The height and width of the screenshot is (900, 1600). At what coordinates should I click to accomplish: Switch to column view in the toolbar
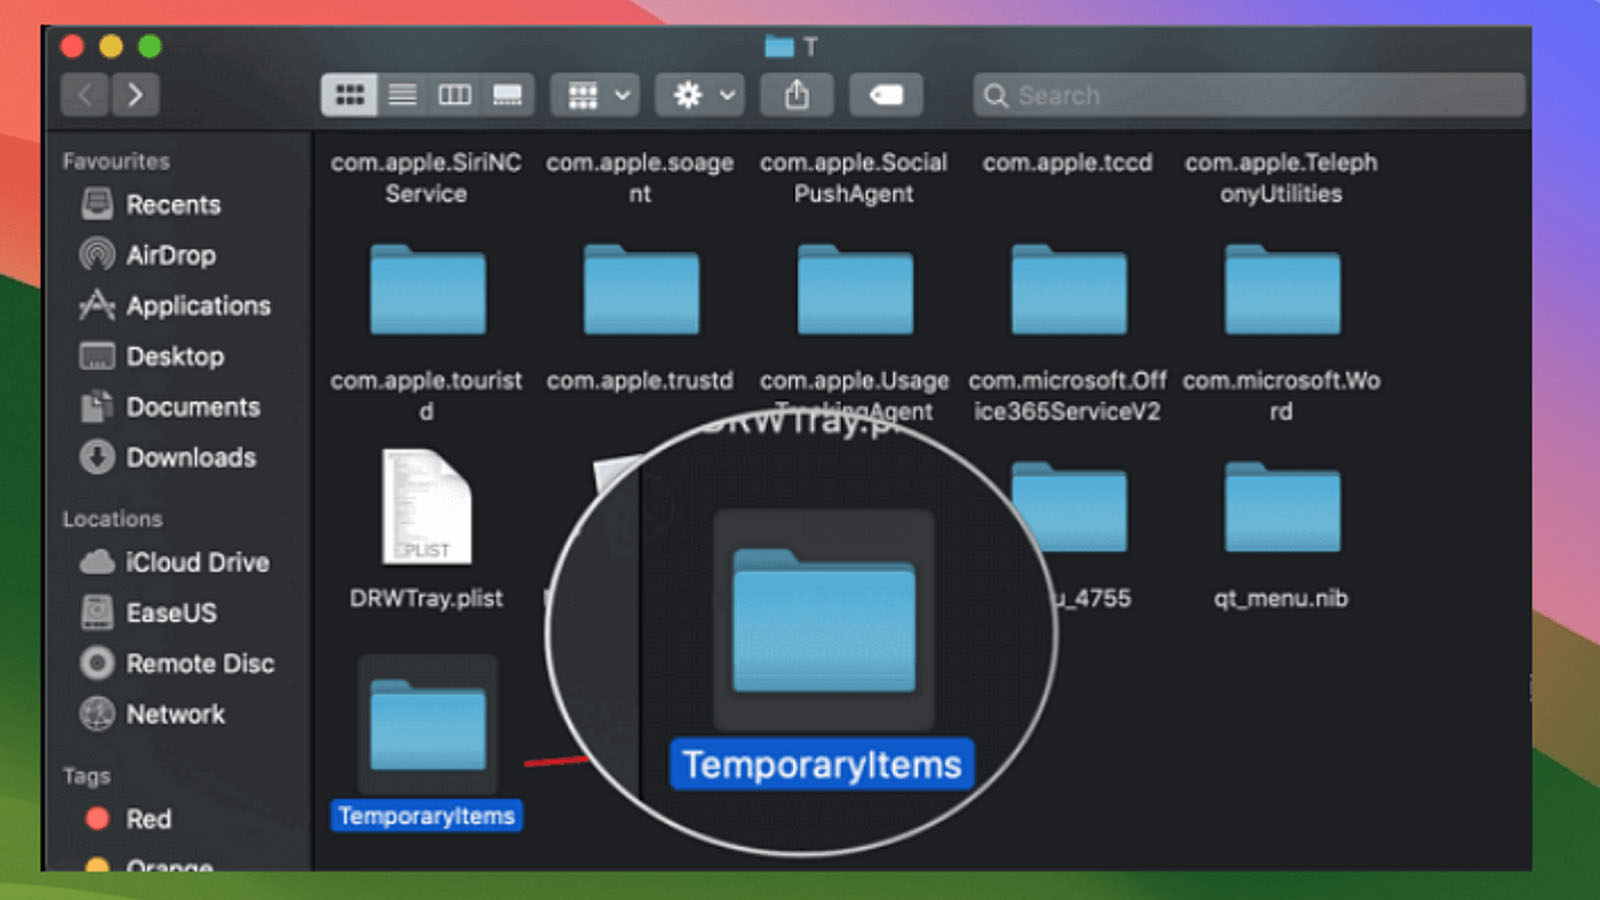(x=455, y=95)
